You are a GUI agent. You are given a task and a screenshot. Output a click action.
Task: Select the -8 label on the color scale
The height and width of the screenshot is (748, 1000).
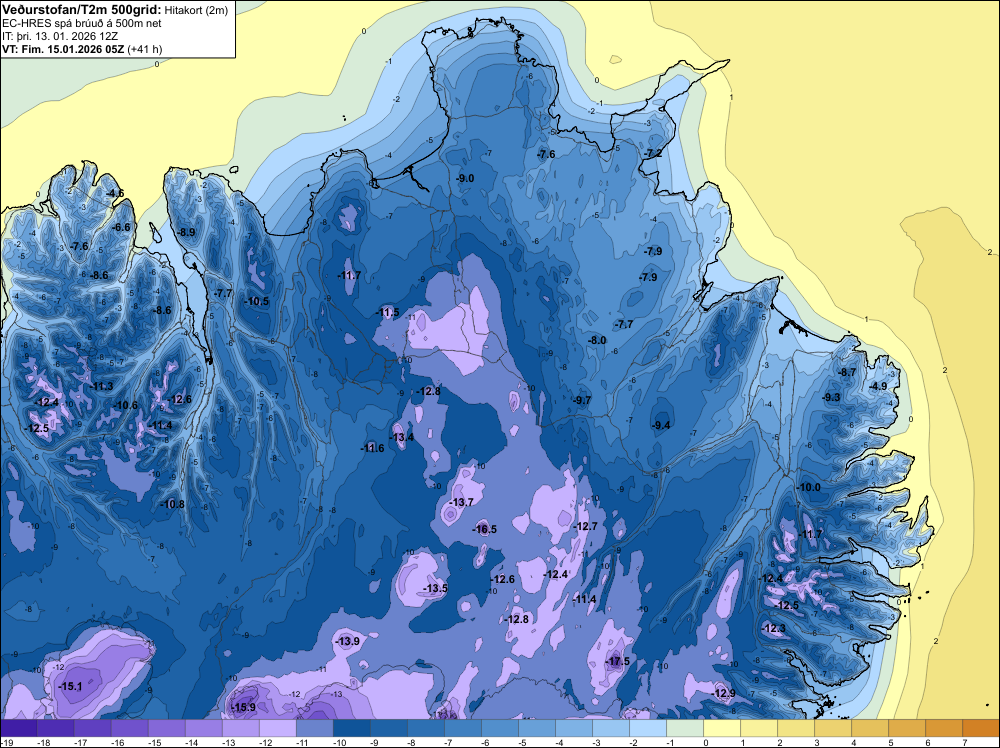point(413,743)
